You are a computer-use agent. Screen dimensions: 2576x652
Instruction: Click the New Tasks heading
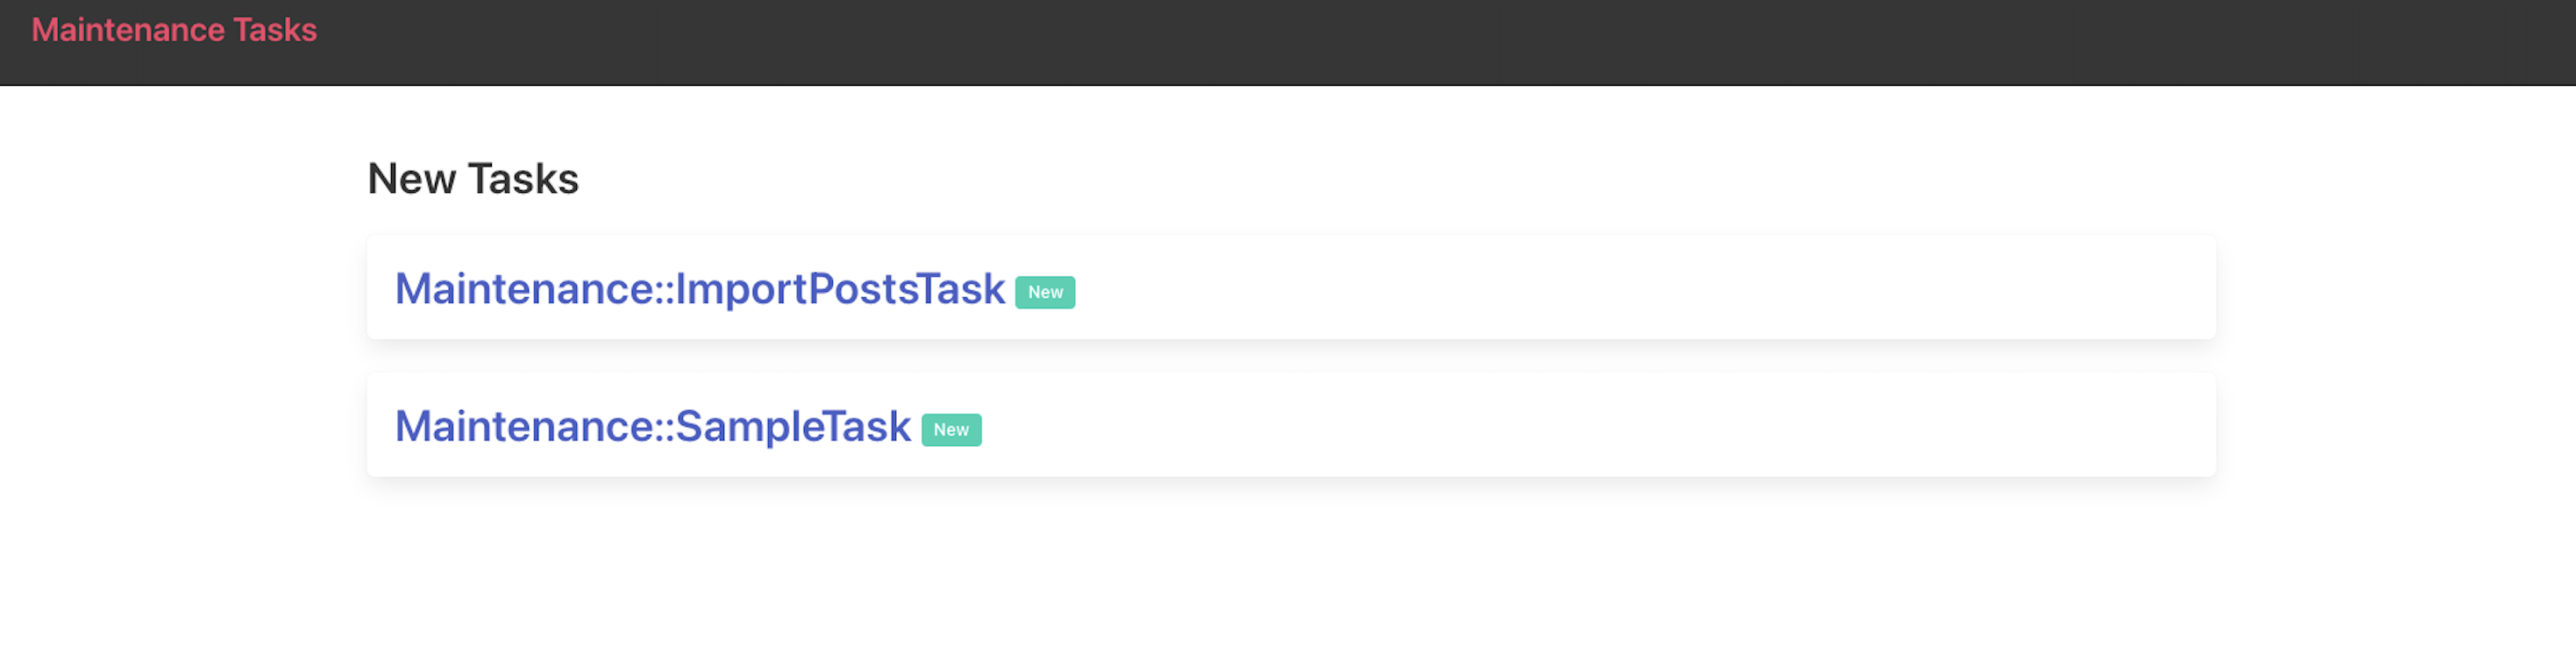click(x=473, y=178)
